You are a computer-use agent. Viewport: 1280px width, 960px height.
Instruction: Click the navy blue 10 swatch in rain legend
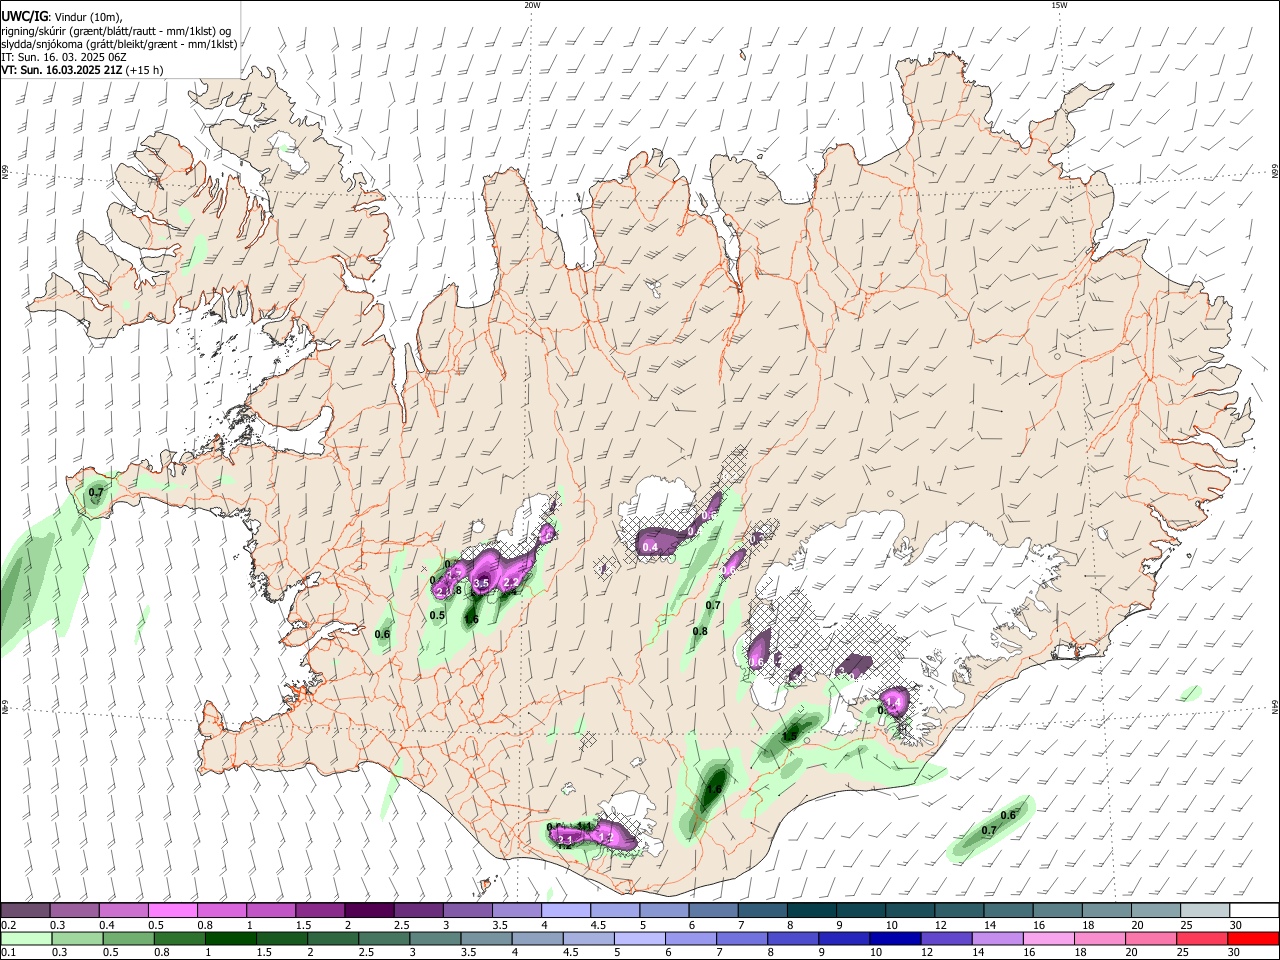pyautogui.click(x=895, y=938)
